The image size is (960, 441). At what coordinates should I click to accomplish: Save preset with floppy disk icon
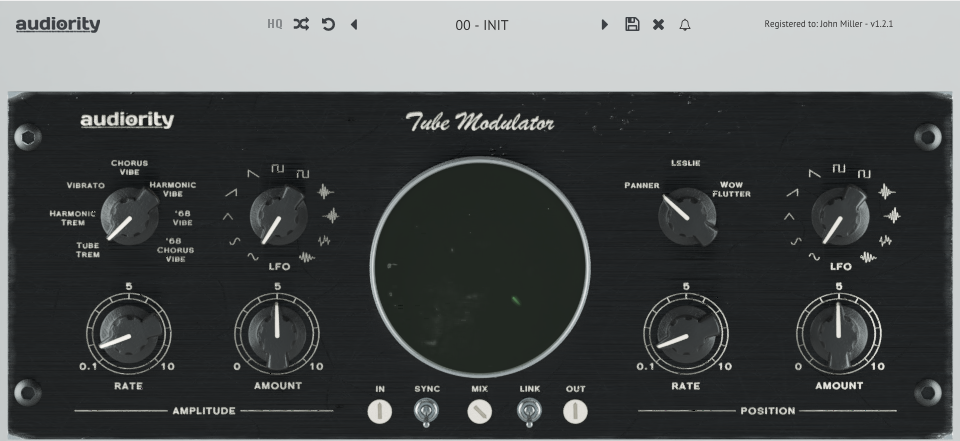(632, 24)
